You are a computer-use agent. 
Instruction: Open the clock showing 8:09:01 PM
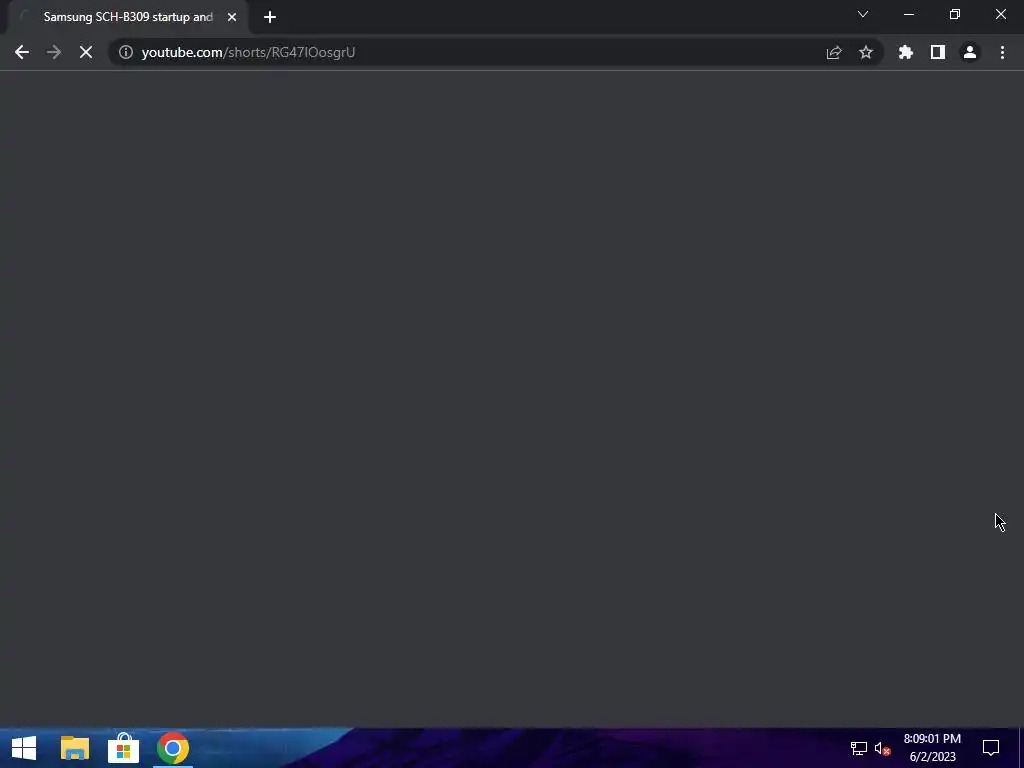click(933, 748)
